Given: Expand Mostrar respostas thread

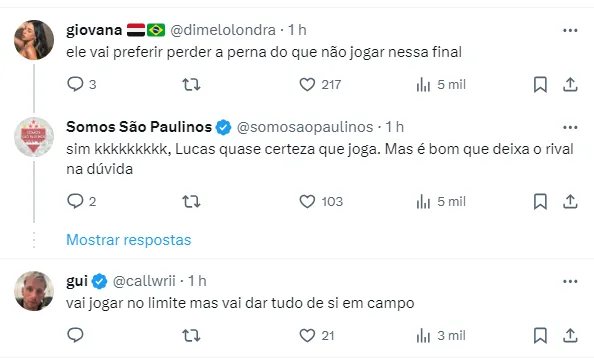Looking at the screenshot, I should point(129,240).
